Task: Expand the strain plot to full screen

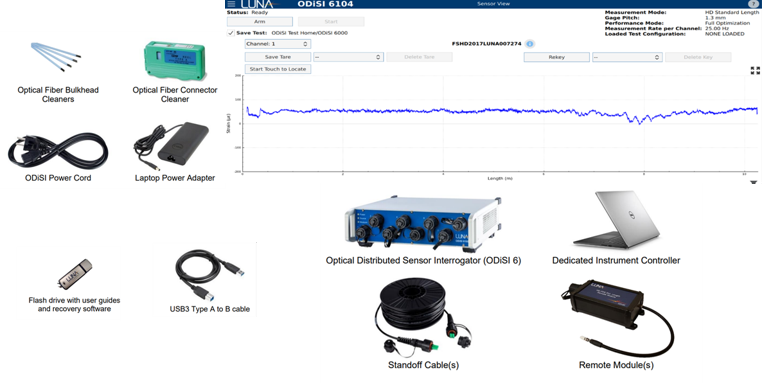Action: [x=755, y=70]
